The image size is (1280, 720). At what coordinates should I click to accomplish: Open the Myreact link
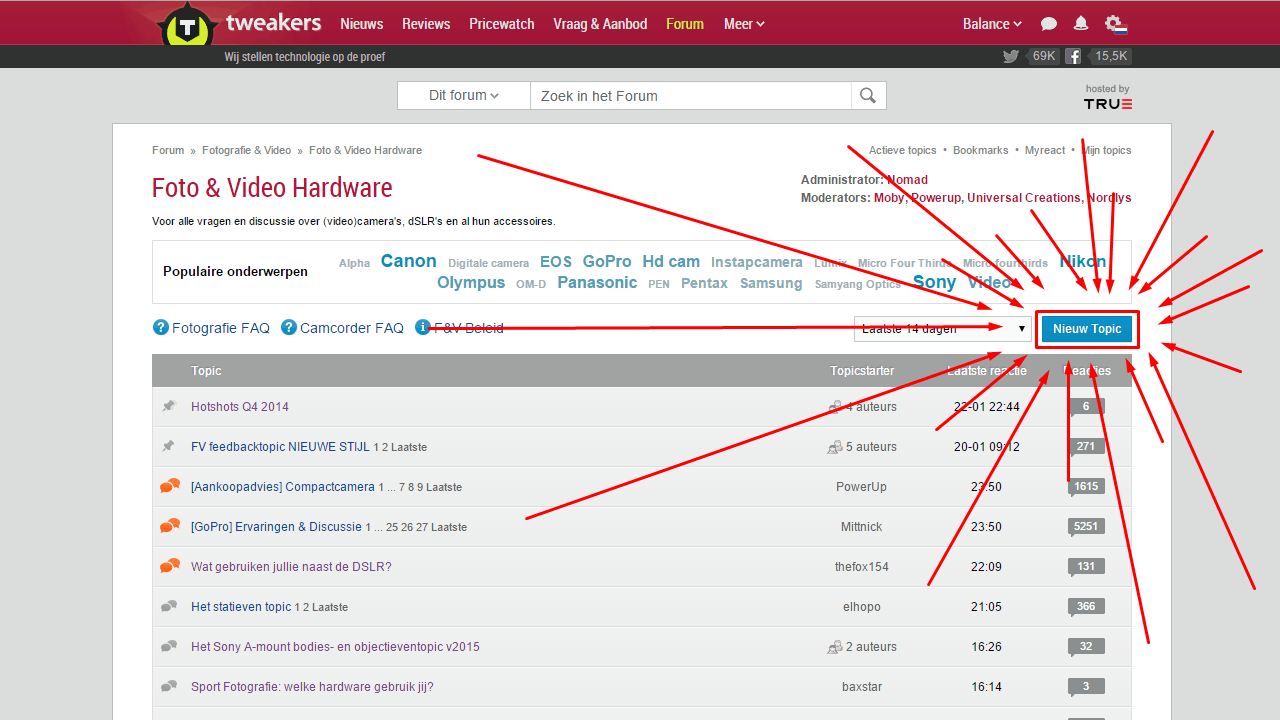point(1045,151)
